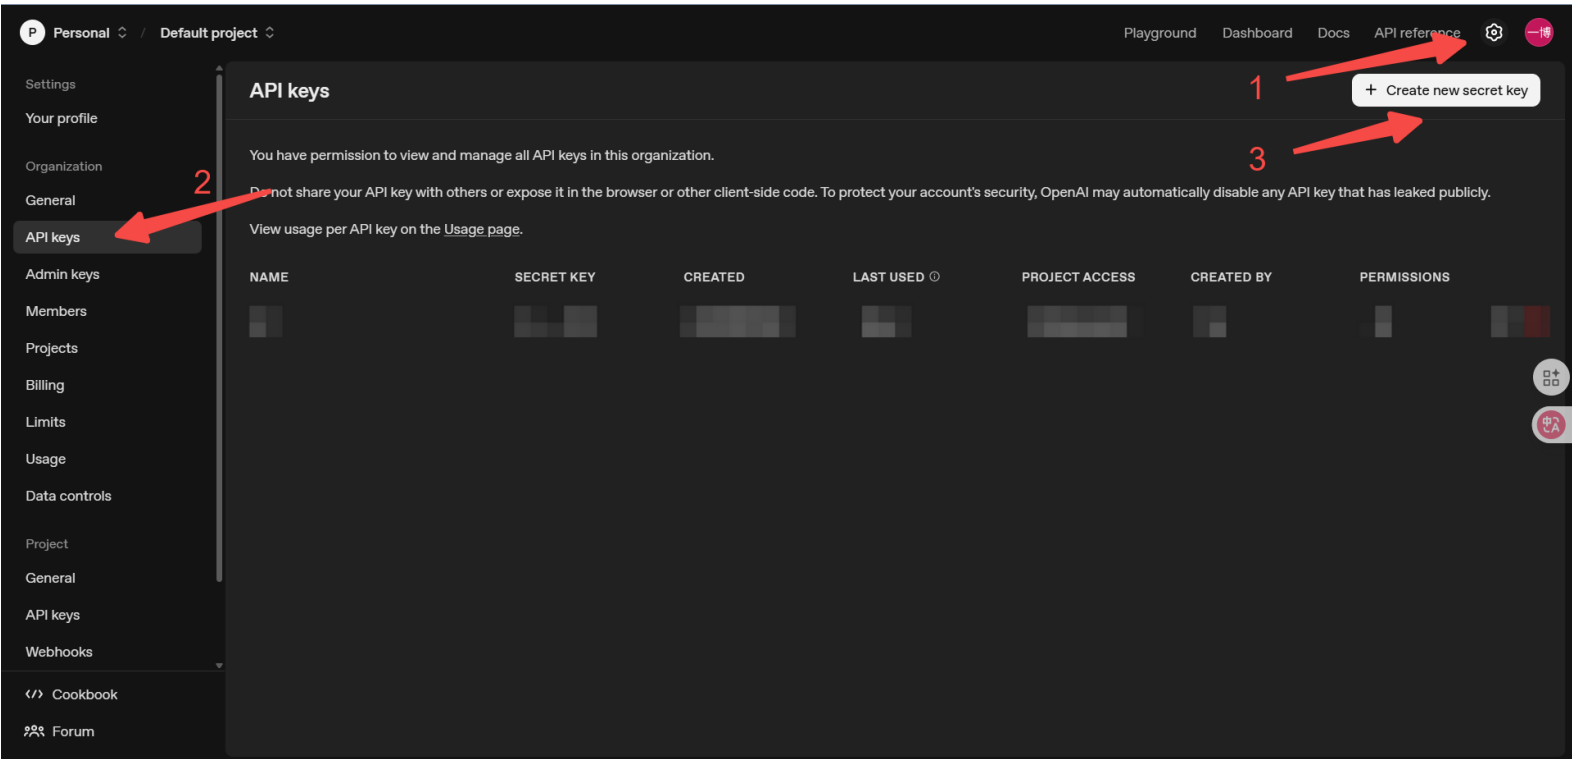Click the PERMISSIONS column header
Viewport: 1572px width, 759px height.
1404,277
